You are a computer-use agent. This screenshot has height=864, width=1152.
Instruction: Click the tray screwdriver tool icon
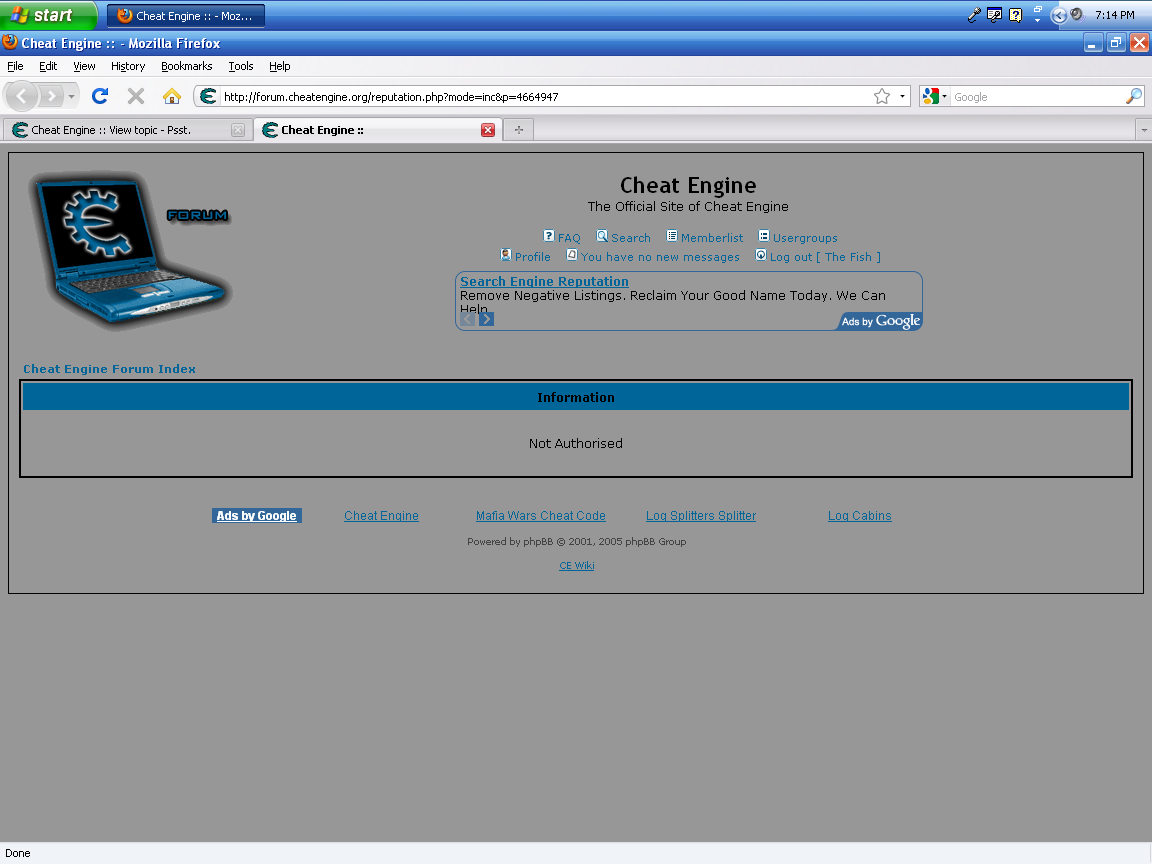pyautogui.click(x=974, y=15)
